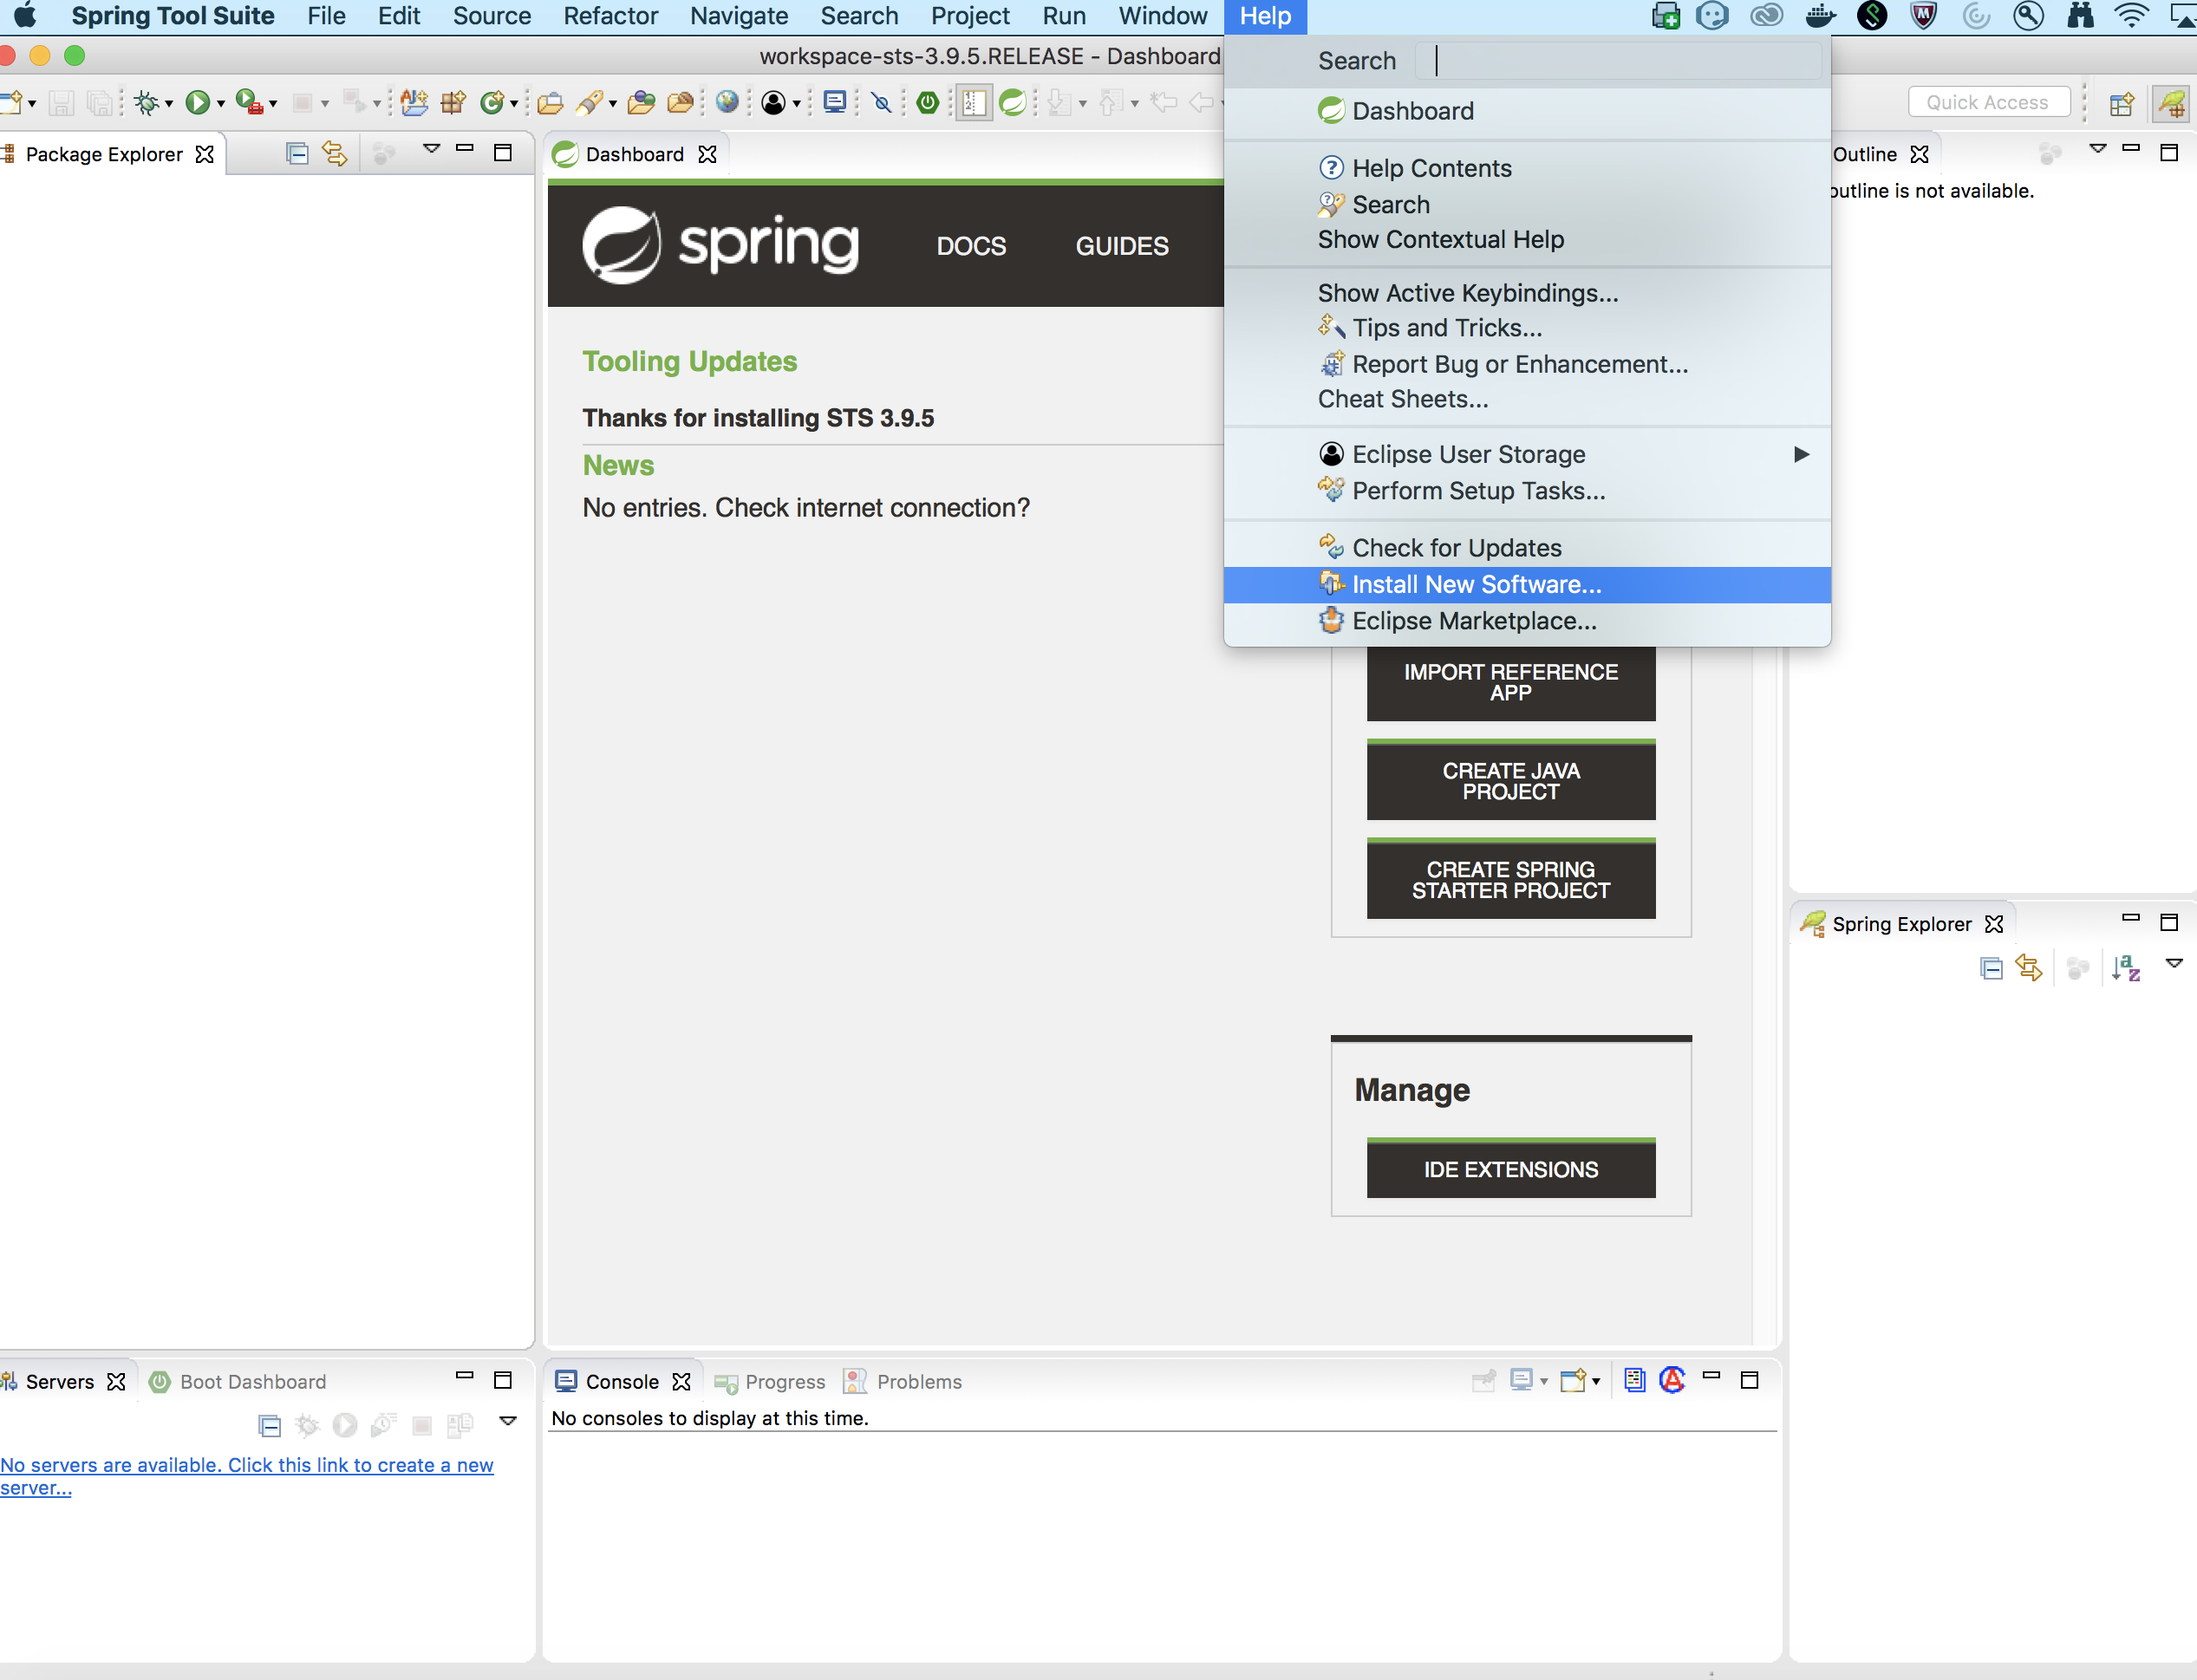The image size is (2197, 1680).
Task: Toggle Skip All Breakpoints toolbar icon
Action: tap(881, 102)
